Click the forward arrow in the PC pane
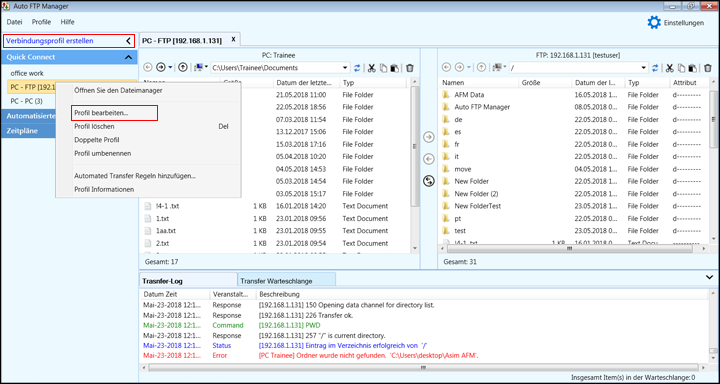 [161, 68]
